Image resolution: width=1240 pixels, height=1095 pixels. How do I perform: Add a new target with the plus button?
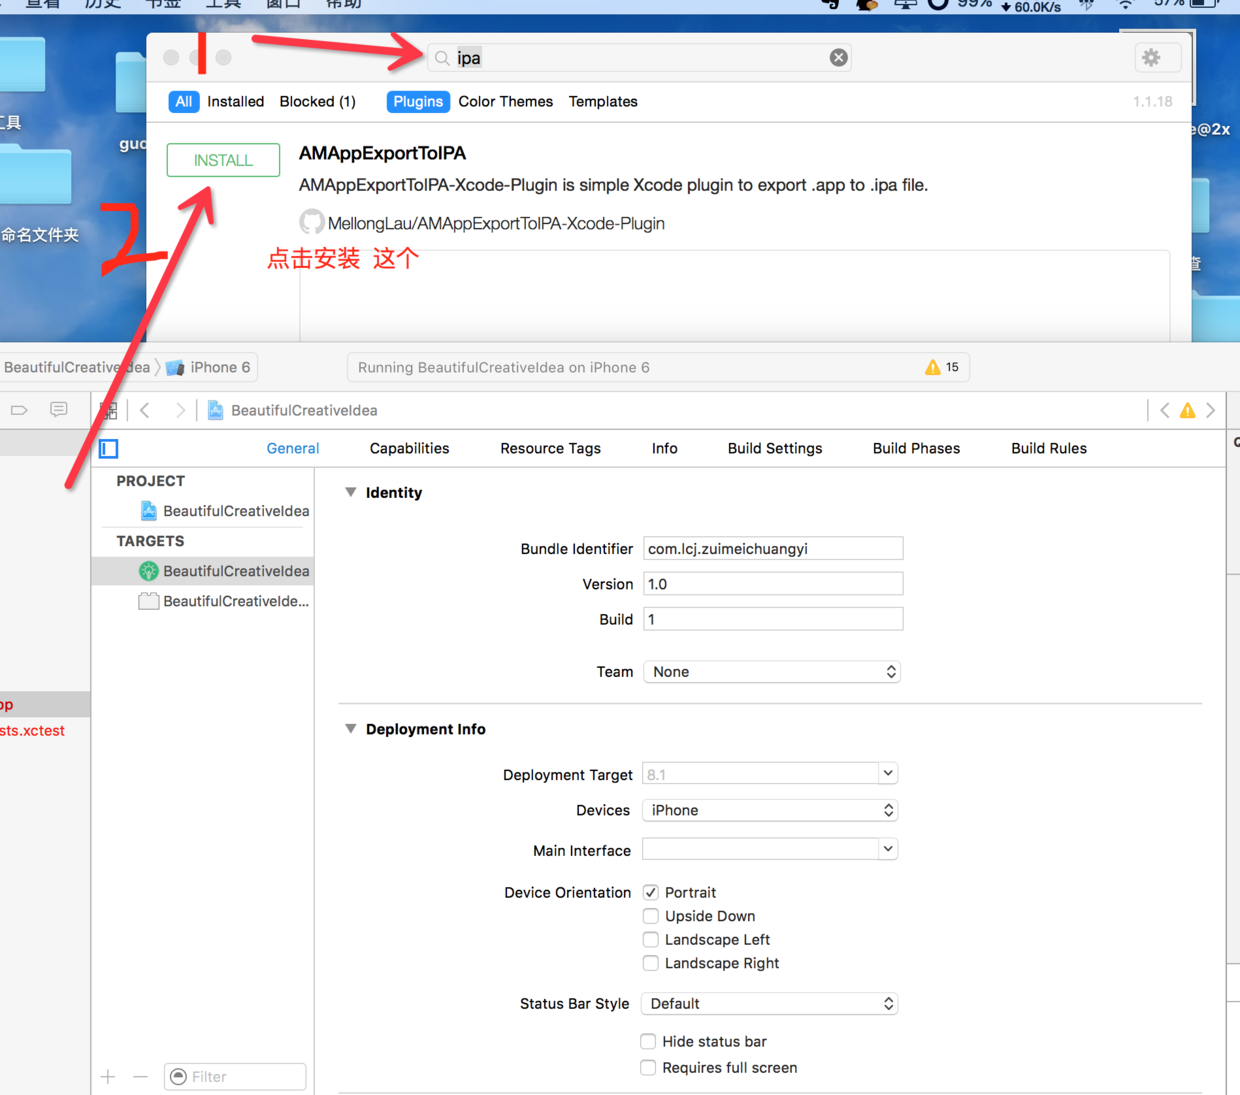108,1076
